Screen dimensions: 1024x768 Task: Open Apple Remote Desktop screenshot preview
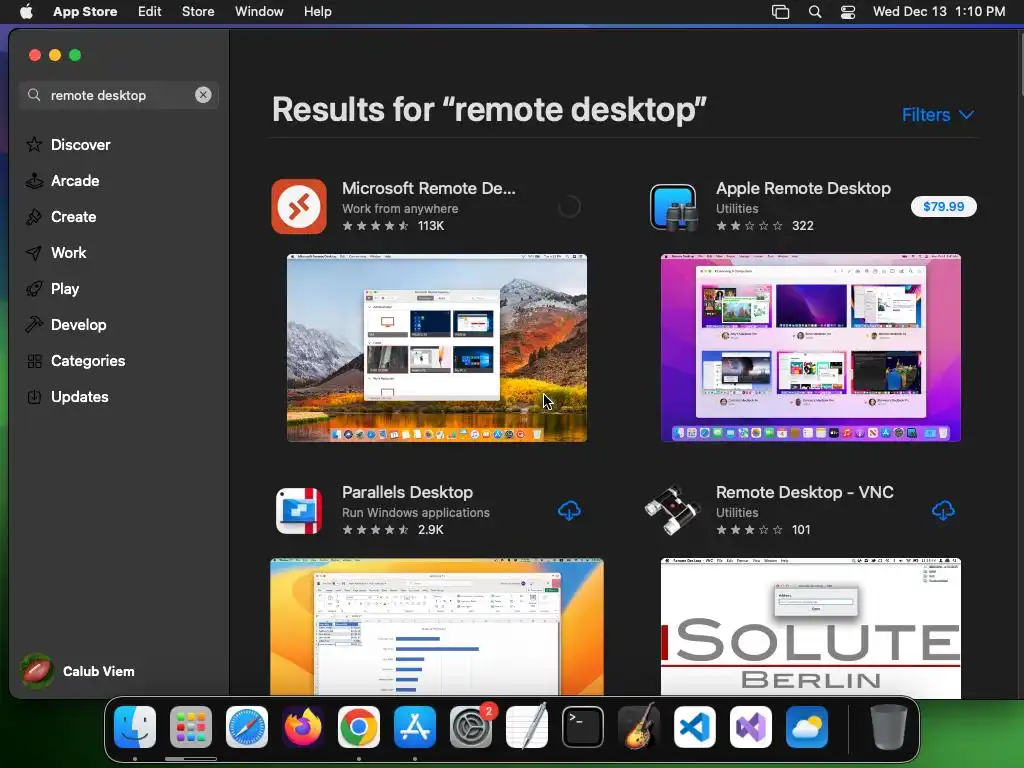click(x=810, y=348)
